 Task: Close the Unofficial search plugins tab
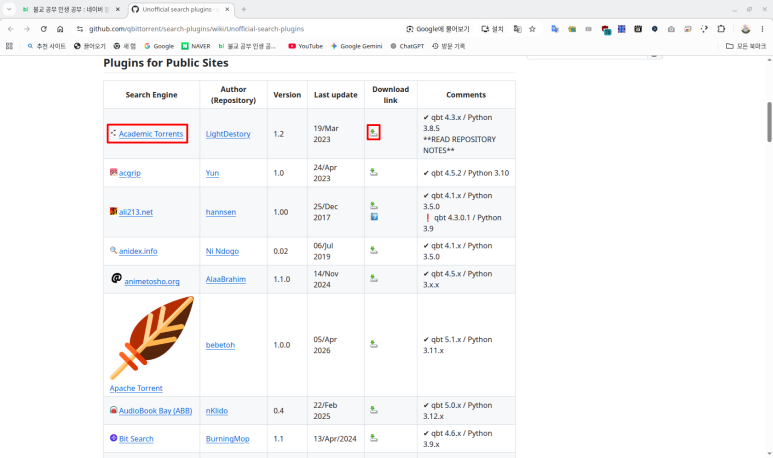pos(227,9)
